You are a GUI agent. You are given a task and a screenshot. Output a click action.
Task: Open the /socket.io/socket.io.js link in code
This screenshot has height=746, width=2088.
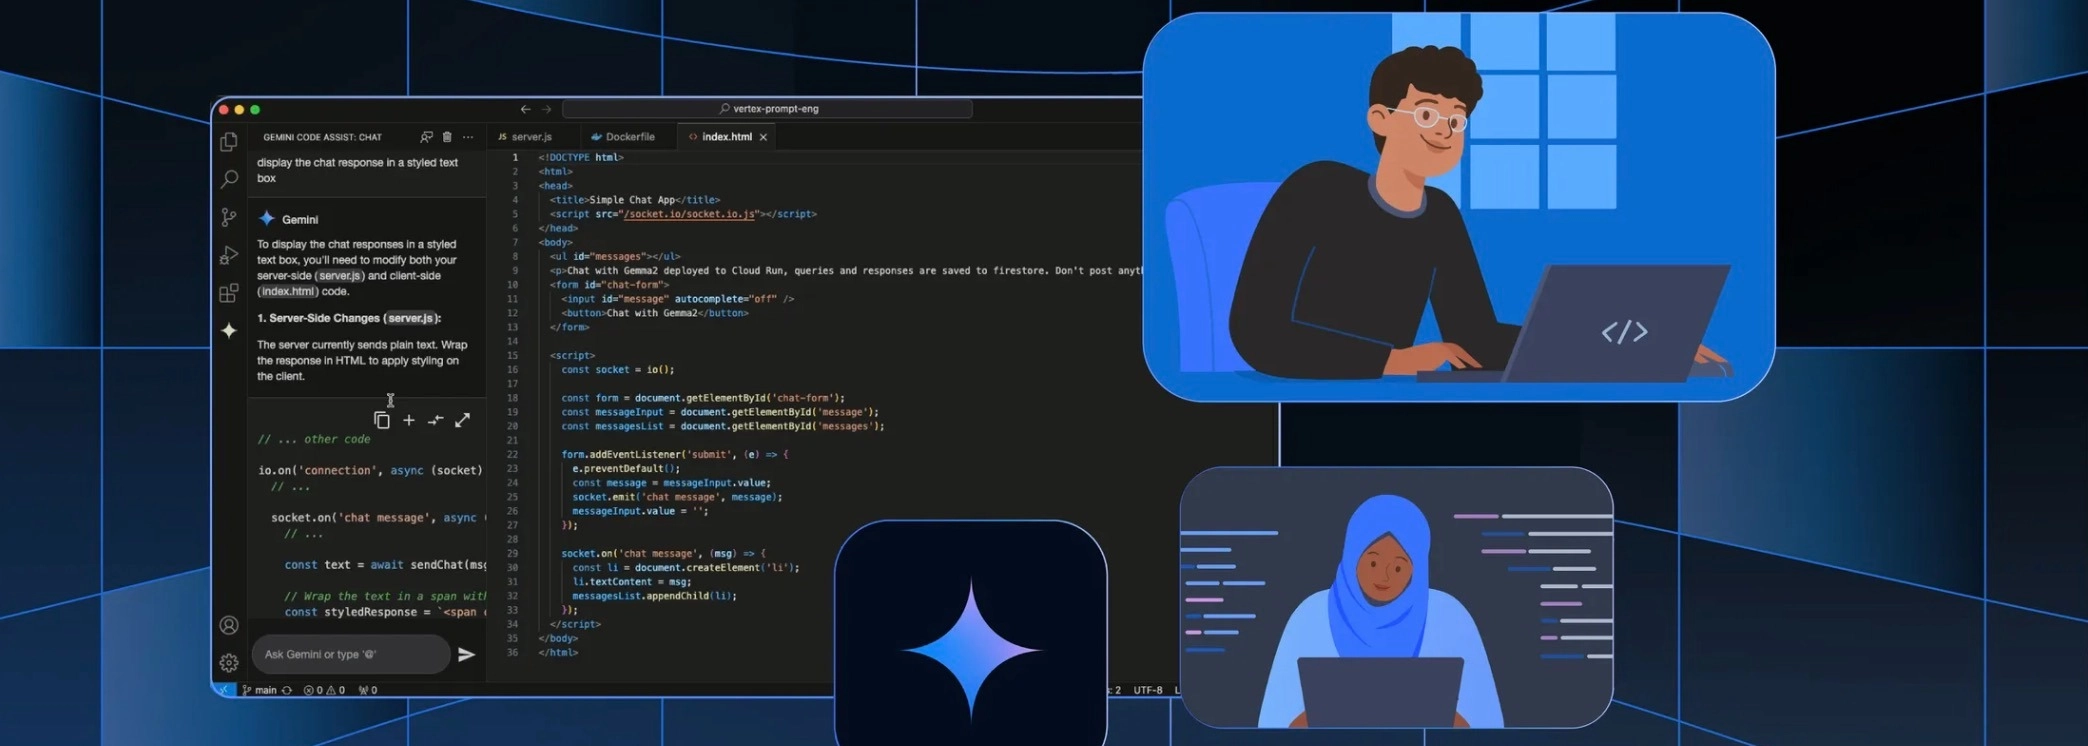(689, 214)
